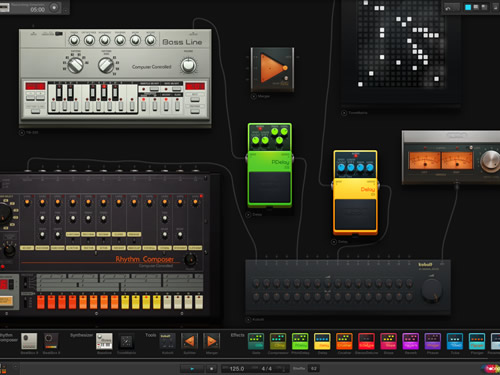Stop playback with the stop button

(211, 368)
